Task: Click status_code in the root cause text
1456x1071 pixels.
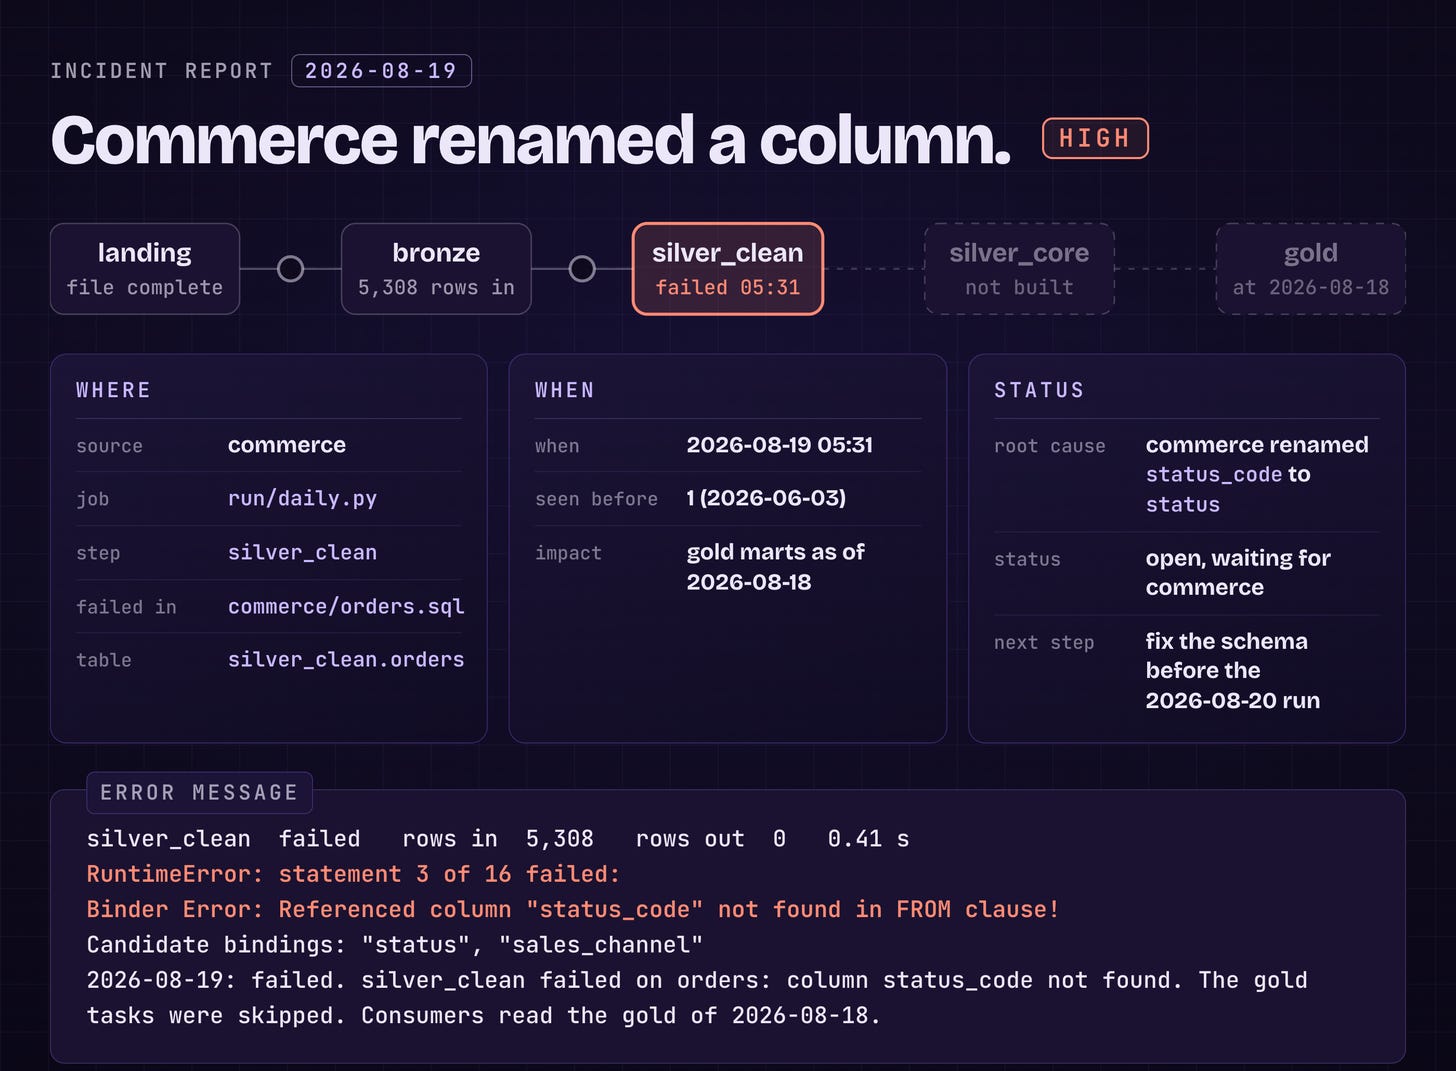Action: 1214,474
